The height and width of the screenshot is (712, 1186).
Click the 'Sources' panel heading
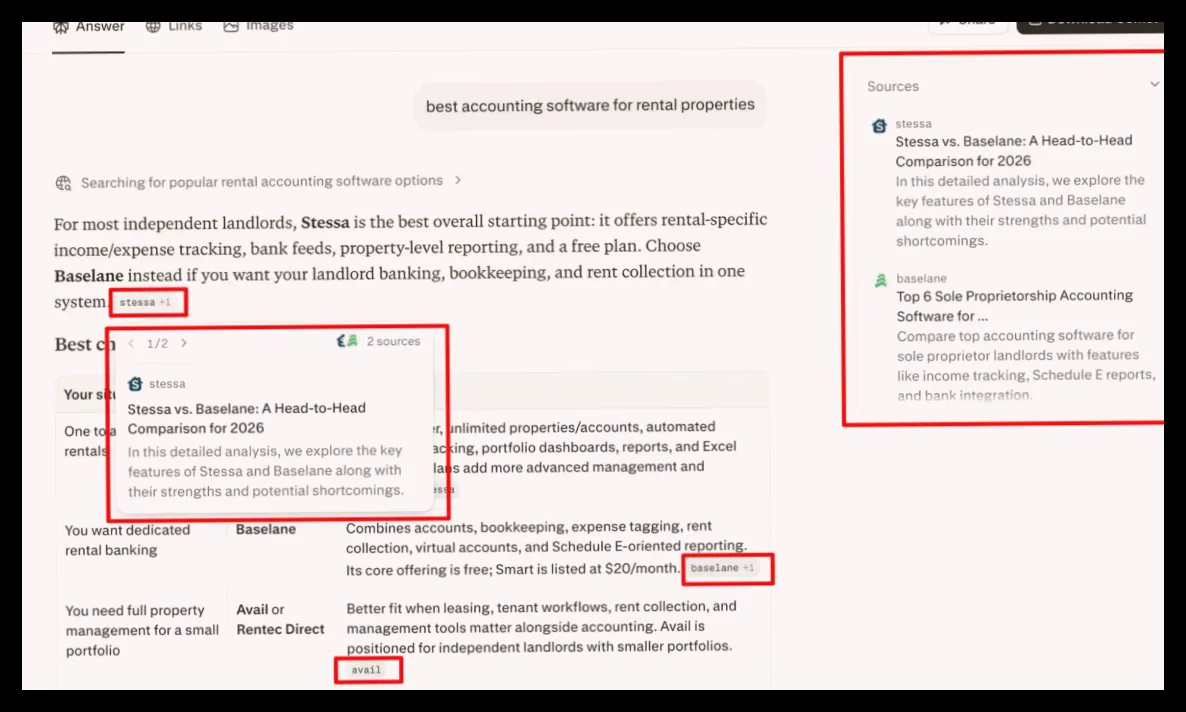pos(893,86)
